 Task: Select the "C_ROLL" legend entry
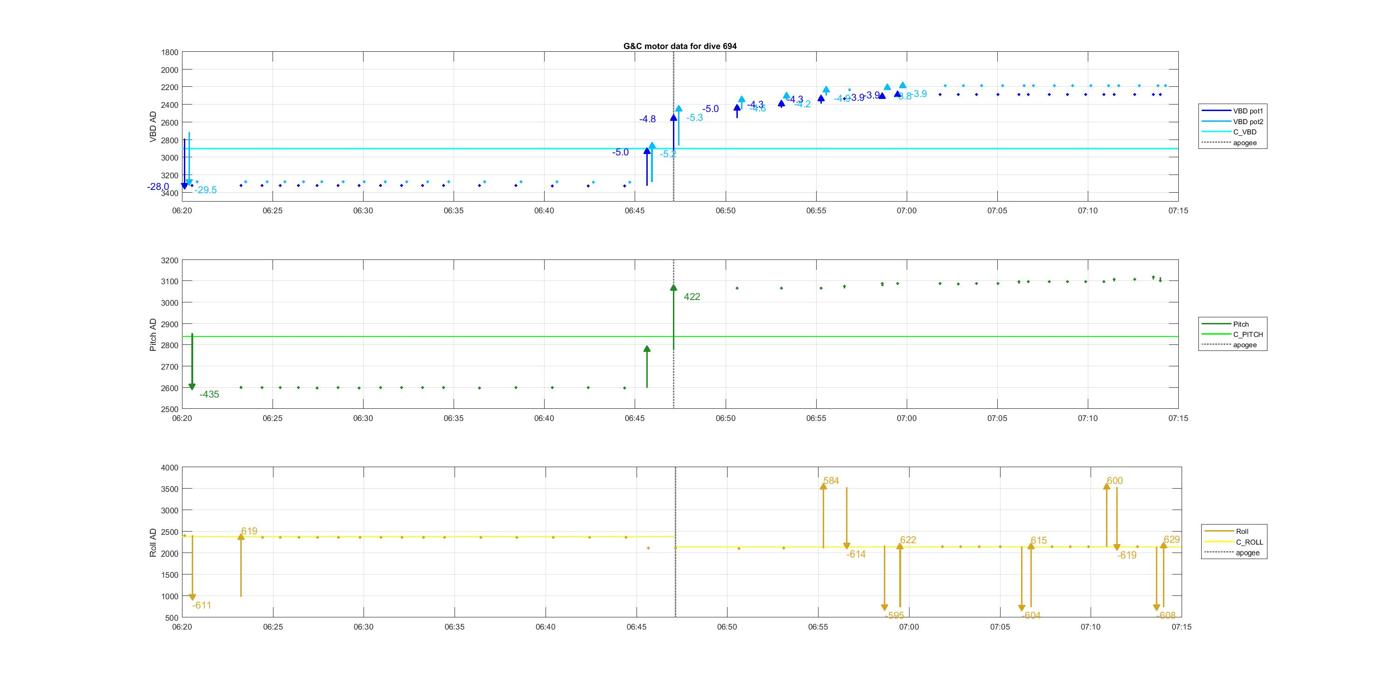click(1234, 542)
